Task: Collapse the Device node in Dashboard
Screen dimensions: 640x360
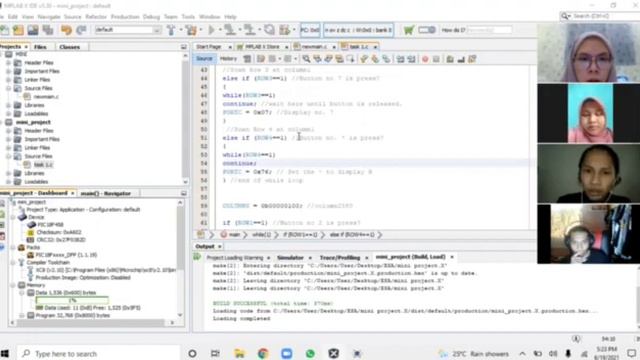Action: [x=13, y=217]
